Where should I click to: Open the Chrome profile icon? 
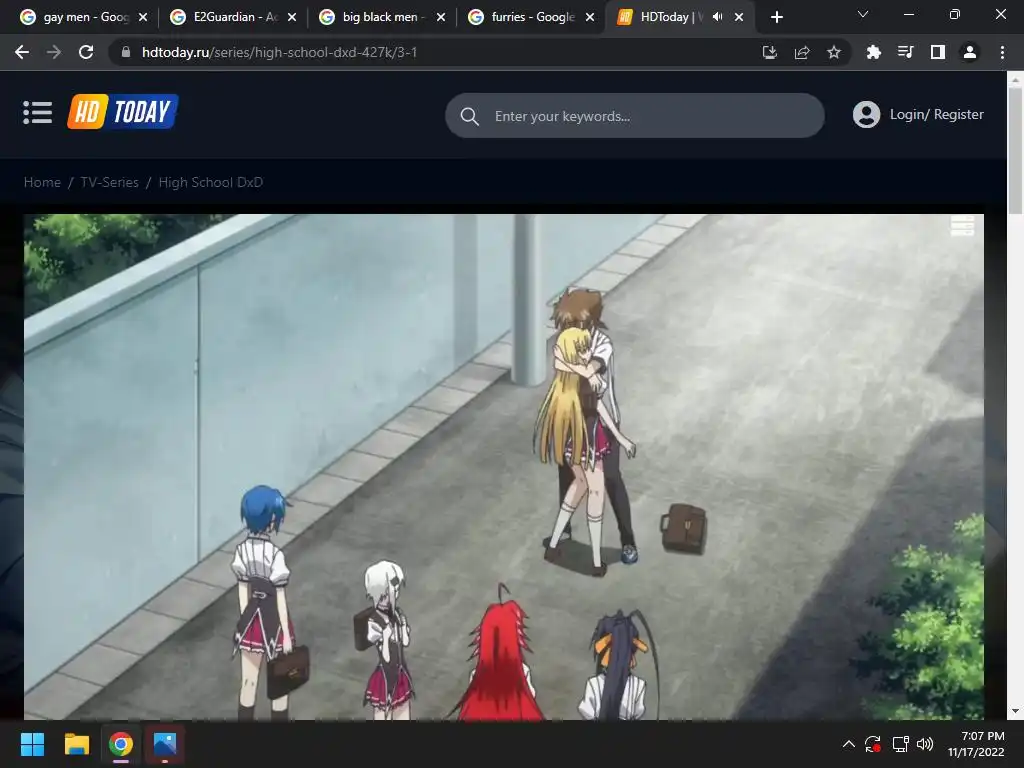(x=970, y=52)
